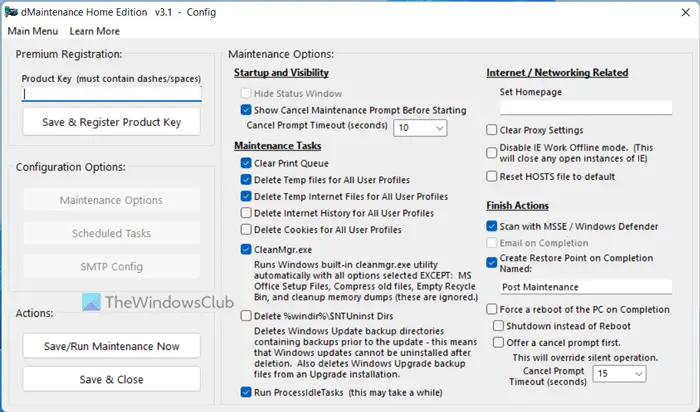
Task: Click the Configuration Options label
Action: 71,167
